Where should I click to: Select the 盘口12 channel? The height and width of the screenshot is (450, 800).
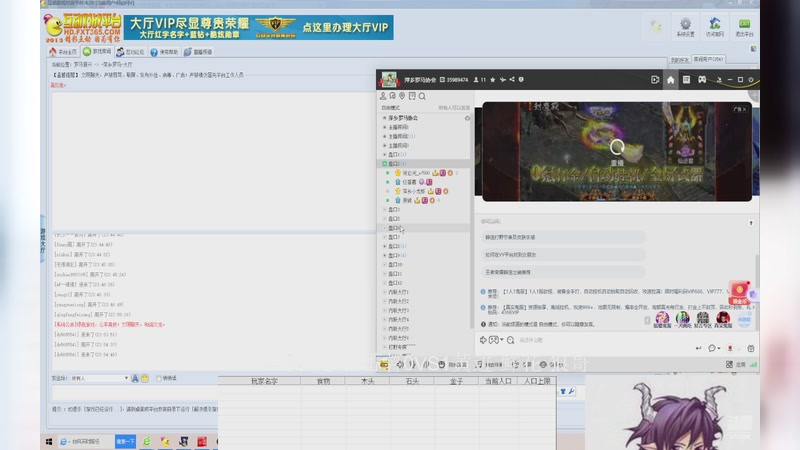[x=395, y=283]
